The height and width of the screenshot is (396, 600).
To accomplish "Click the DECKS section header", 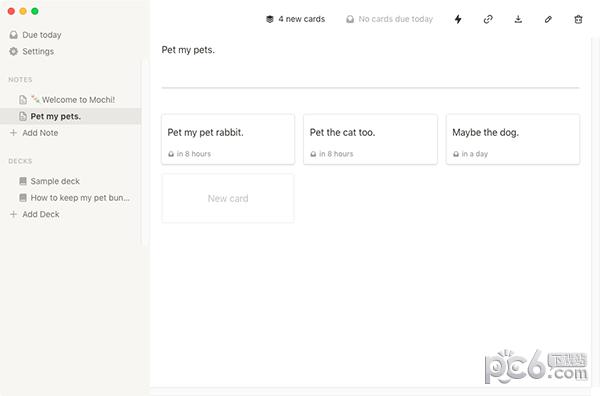I will pyautogui.click(x=20, y=161).
